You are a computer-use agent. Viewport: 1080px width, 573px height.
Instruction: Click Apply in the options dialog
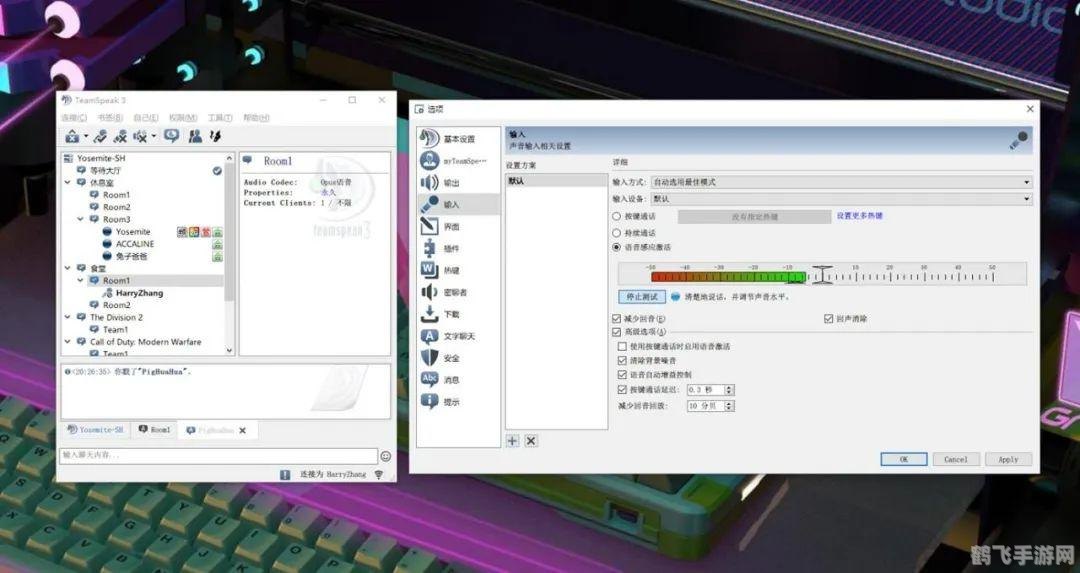pyautogui.click(x=1008, y=459)
